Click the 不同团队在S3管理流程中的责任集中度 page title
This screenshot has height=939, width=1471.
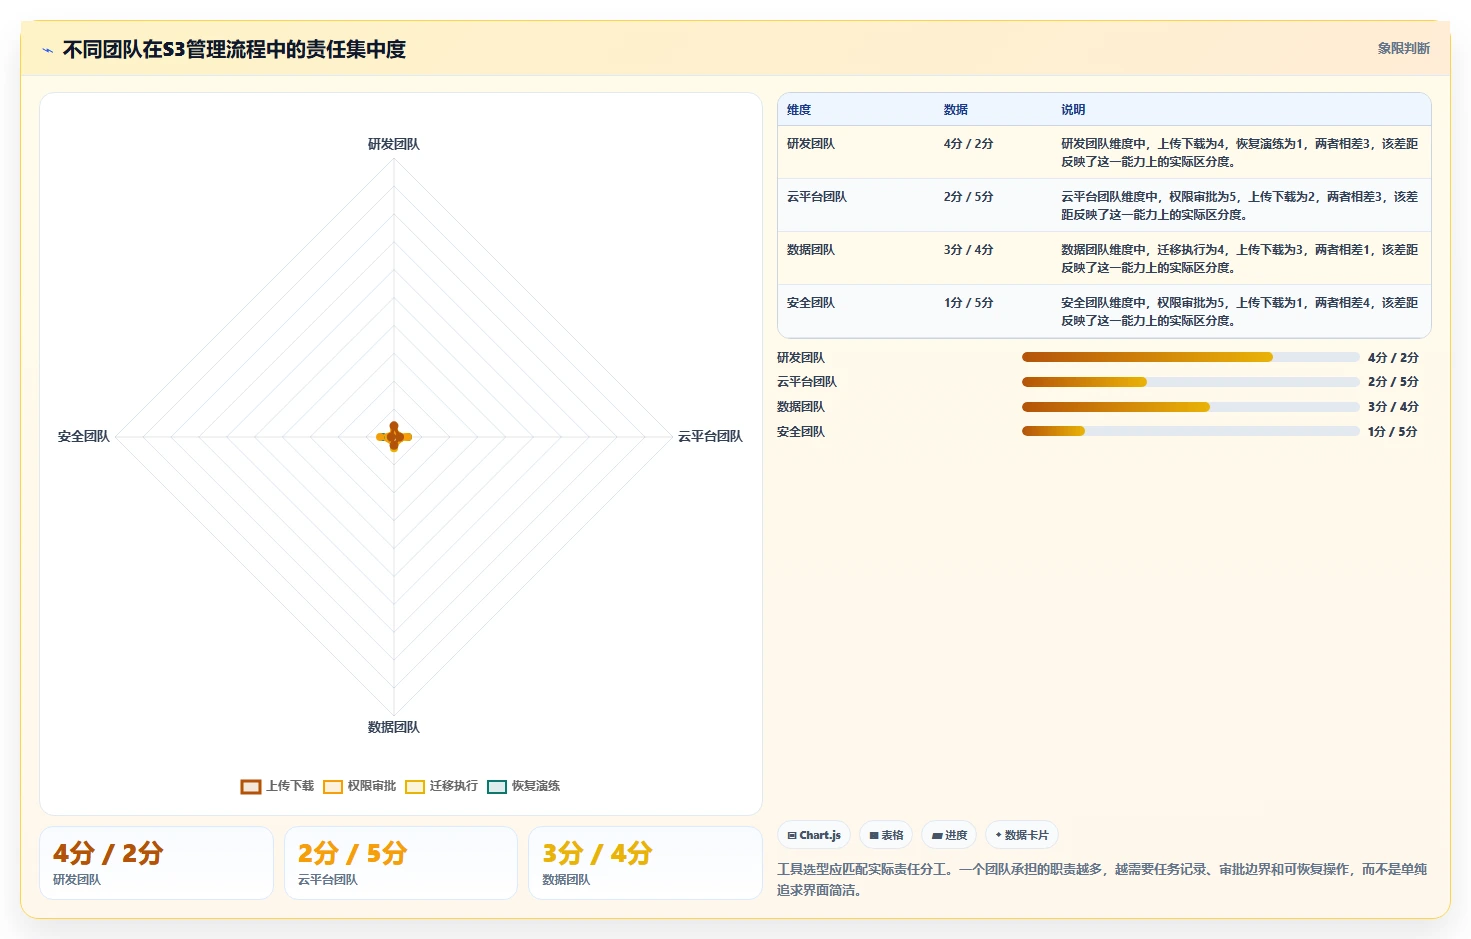[234, 49]
